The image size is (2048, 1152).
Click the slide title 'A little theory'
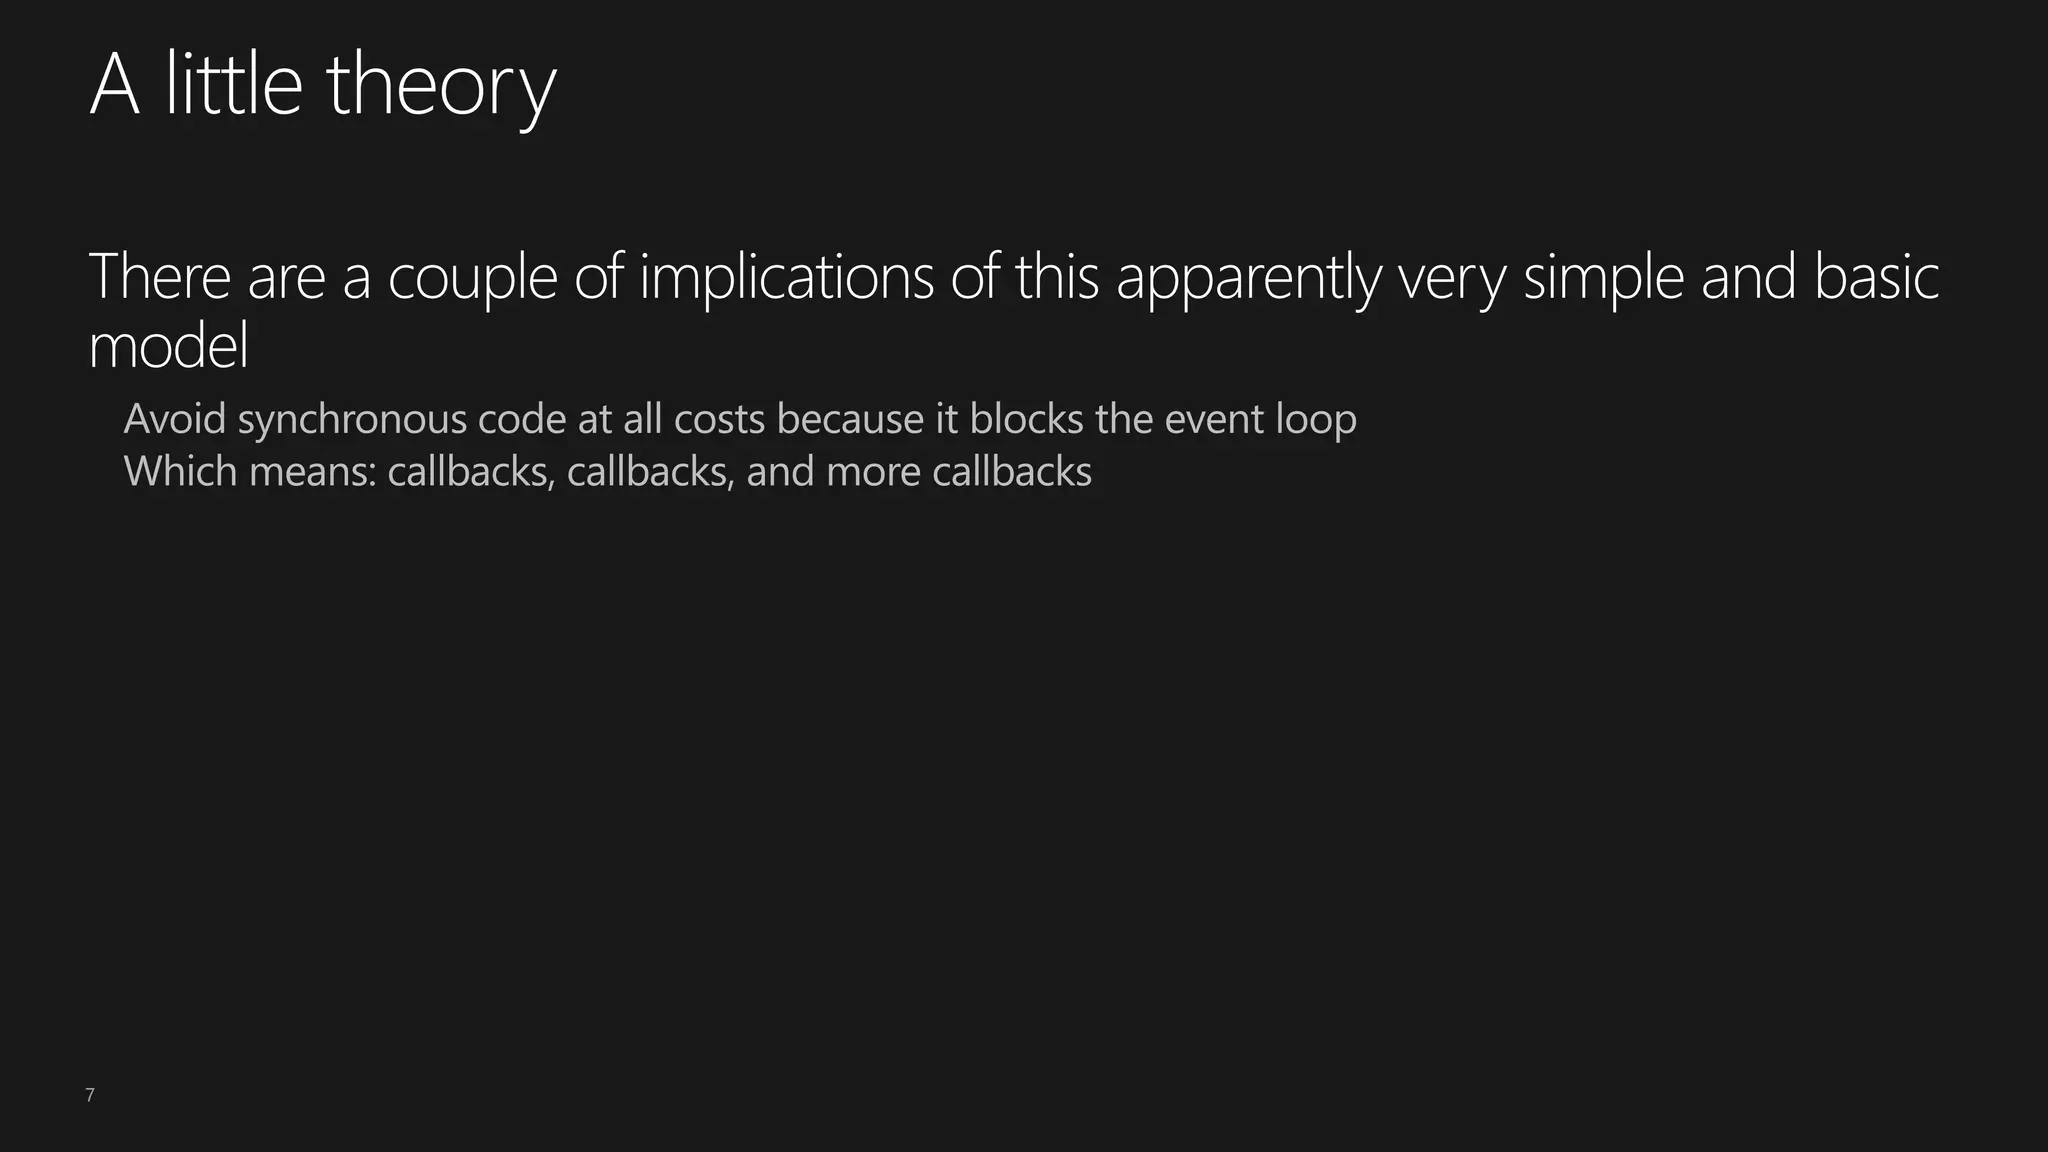coord(323,88)
